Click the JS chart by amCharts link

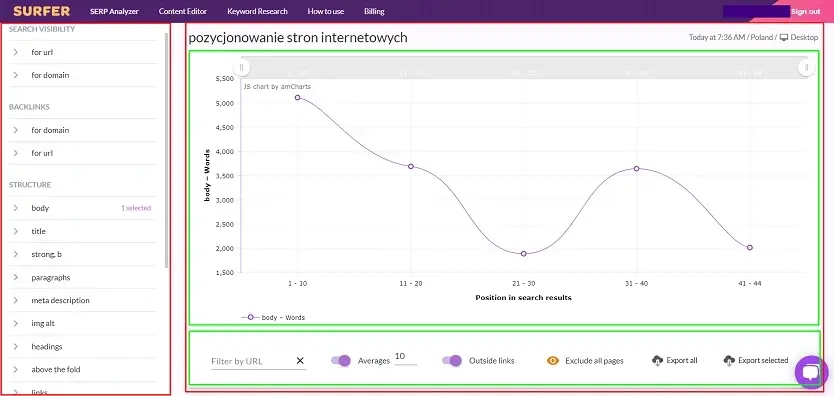(277, 86)
